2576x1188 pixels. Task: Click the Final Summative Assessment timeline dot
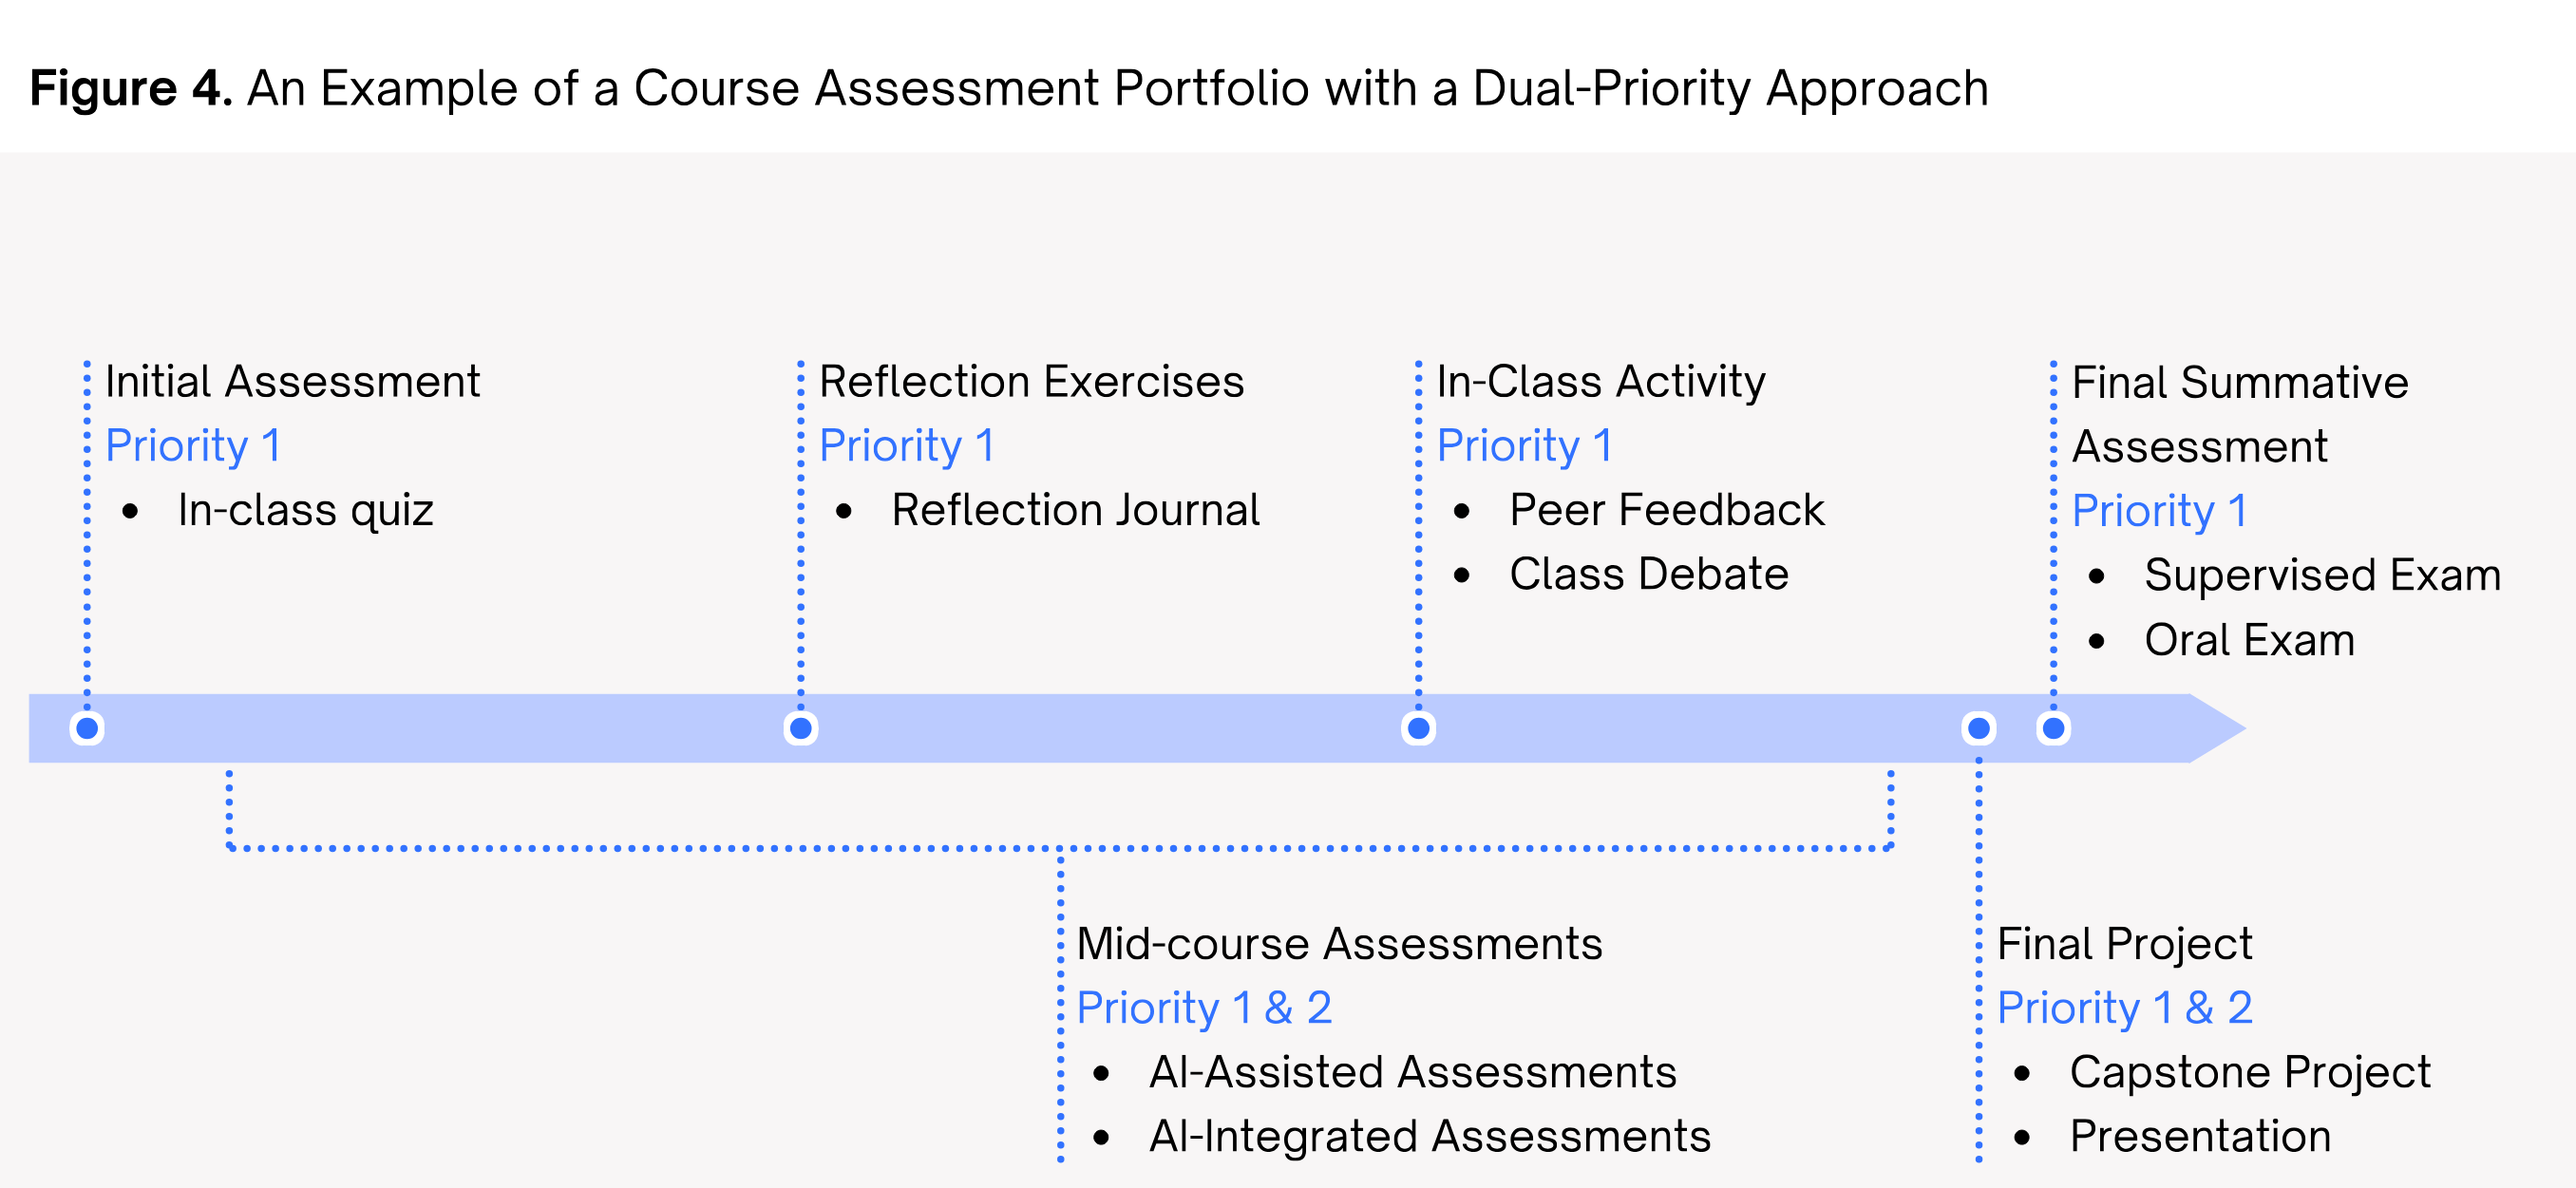2053,728
